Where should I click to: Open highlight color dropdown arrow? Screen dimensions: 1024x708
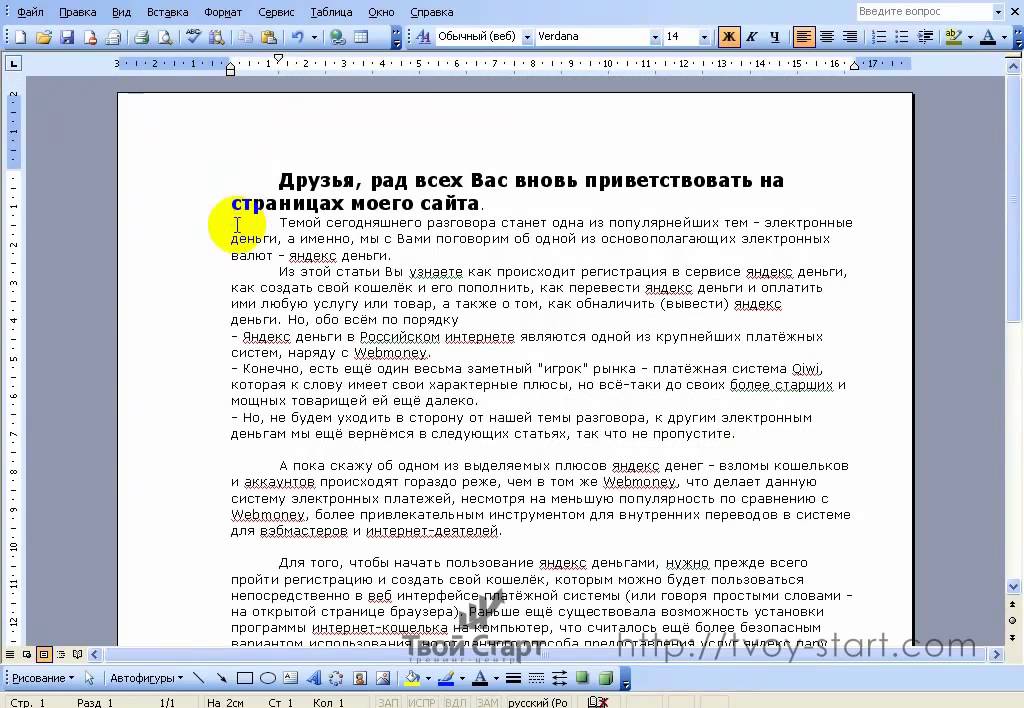coord(970,37)
